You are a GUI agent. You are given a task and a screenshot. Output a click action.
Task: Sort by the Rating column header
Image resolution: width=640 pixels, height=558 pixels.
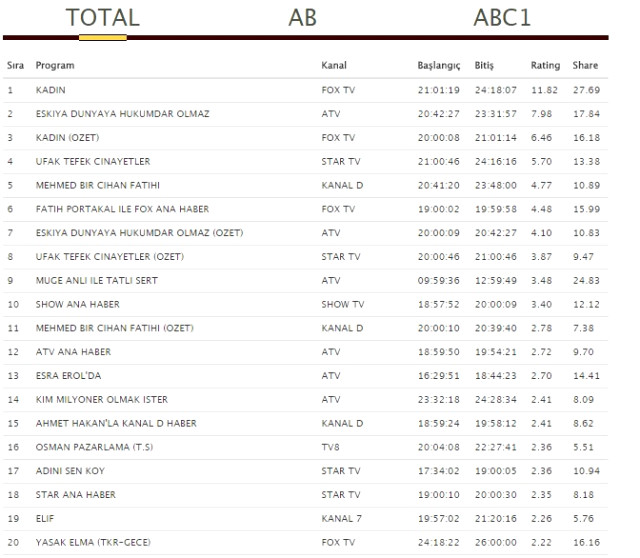545,65
